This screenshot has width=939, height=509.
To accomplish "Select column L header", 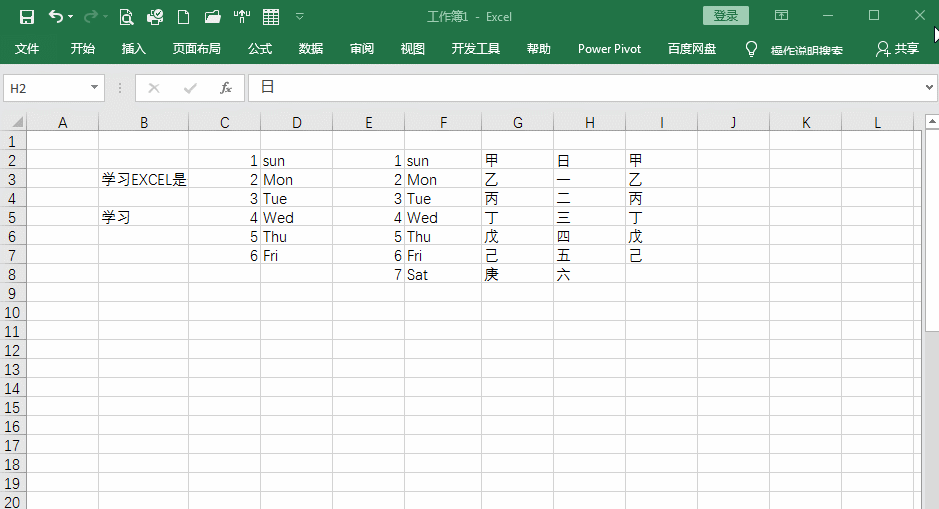I will tap(877, 123).
